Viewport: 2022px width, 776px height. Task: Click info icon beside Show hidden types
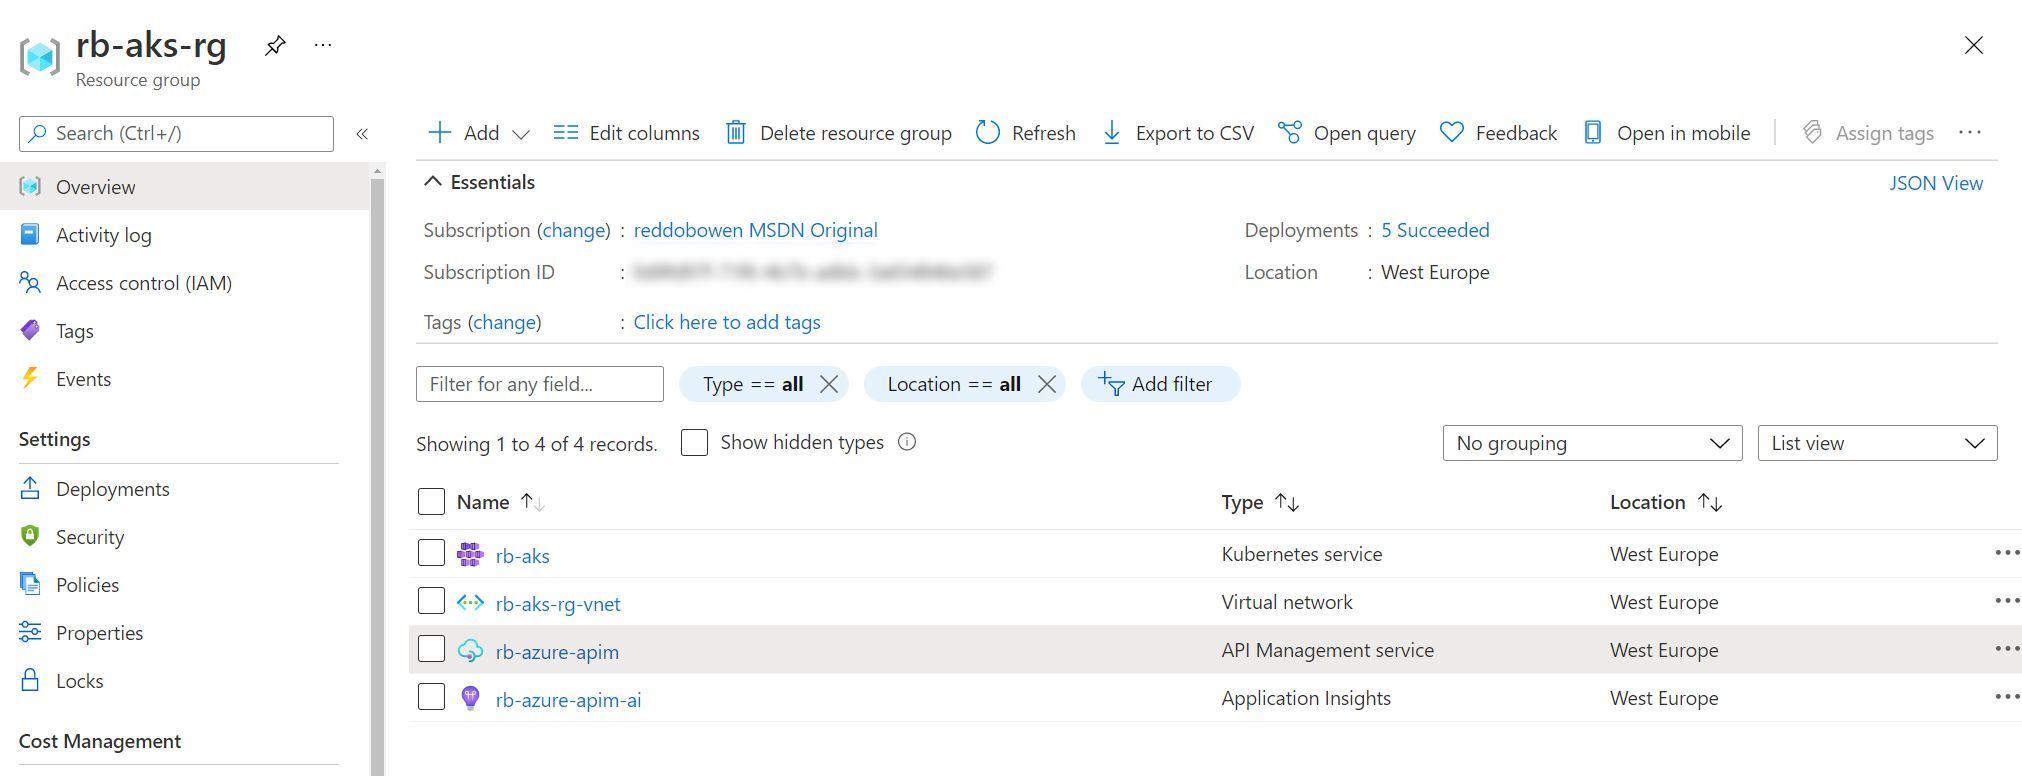click(907, 442)
